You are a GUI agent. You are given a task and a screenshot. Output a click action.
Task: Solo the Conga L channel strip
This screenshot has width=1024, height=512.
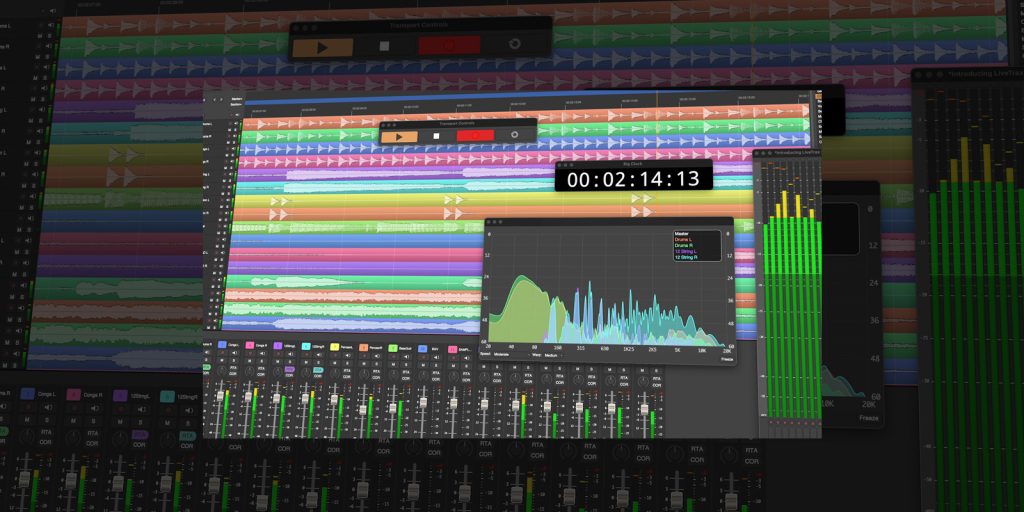coord(234,360)
